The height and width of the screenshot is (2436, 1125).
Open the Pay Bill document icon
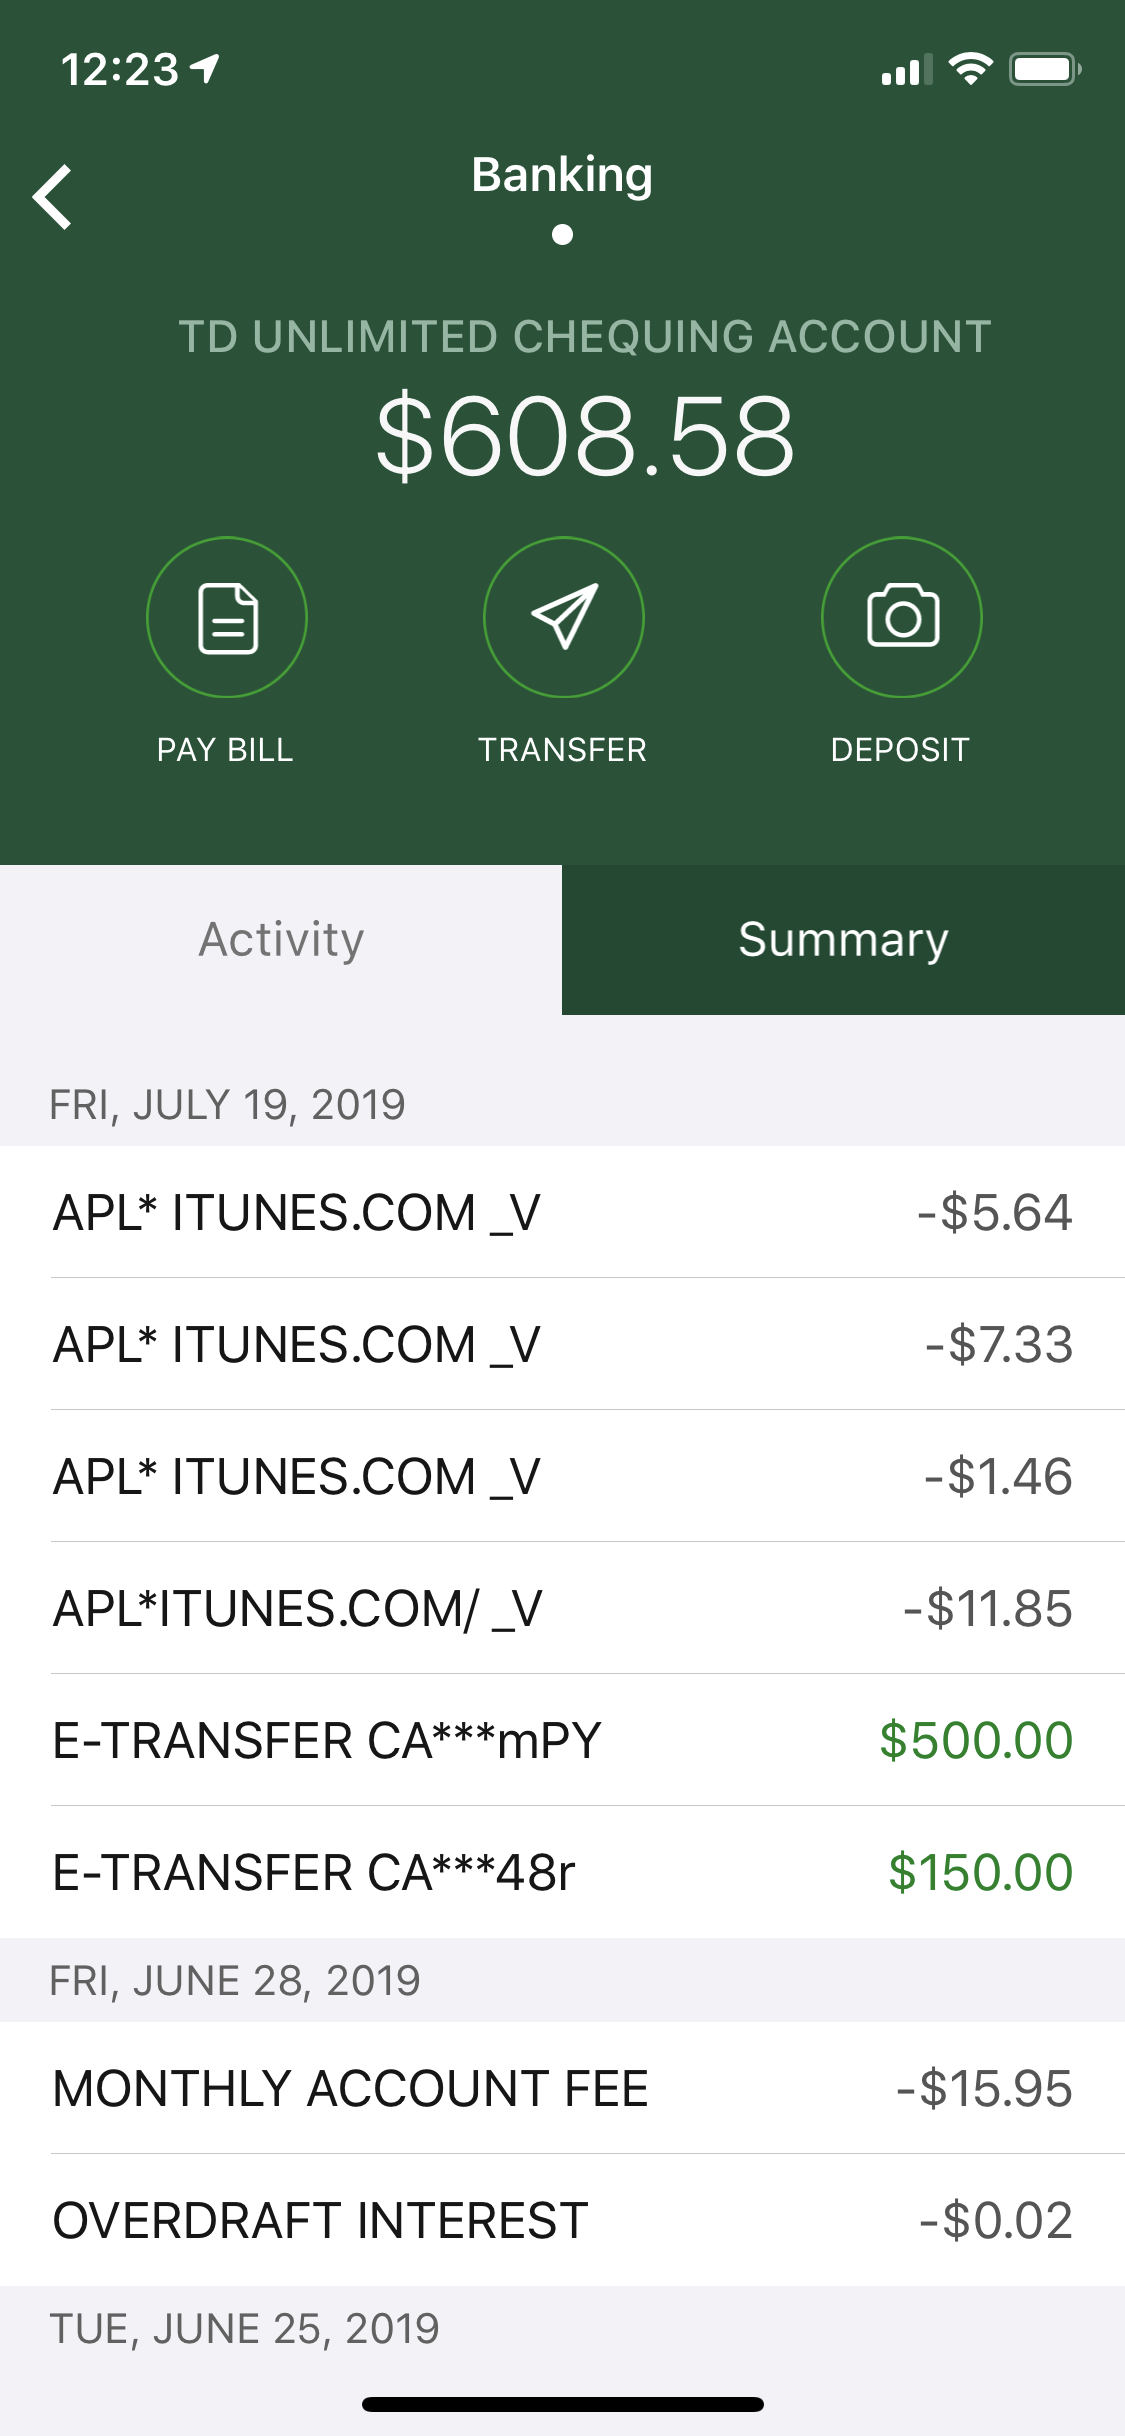pos(227,617)
